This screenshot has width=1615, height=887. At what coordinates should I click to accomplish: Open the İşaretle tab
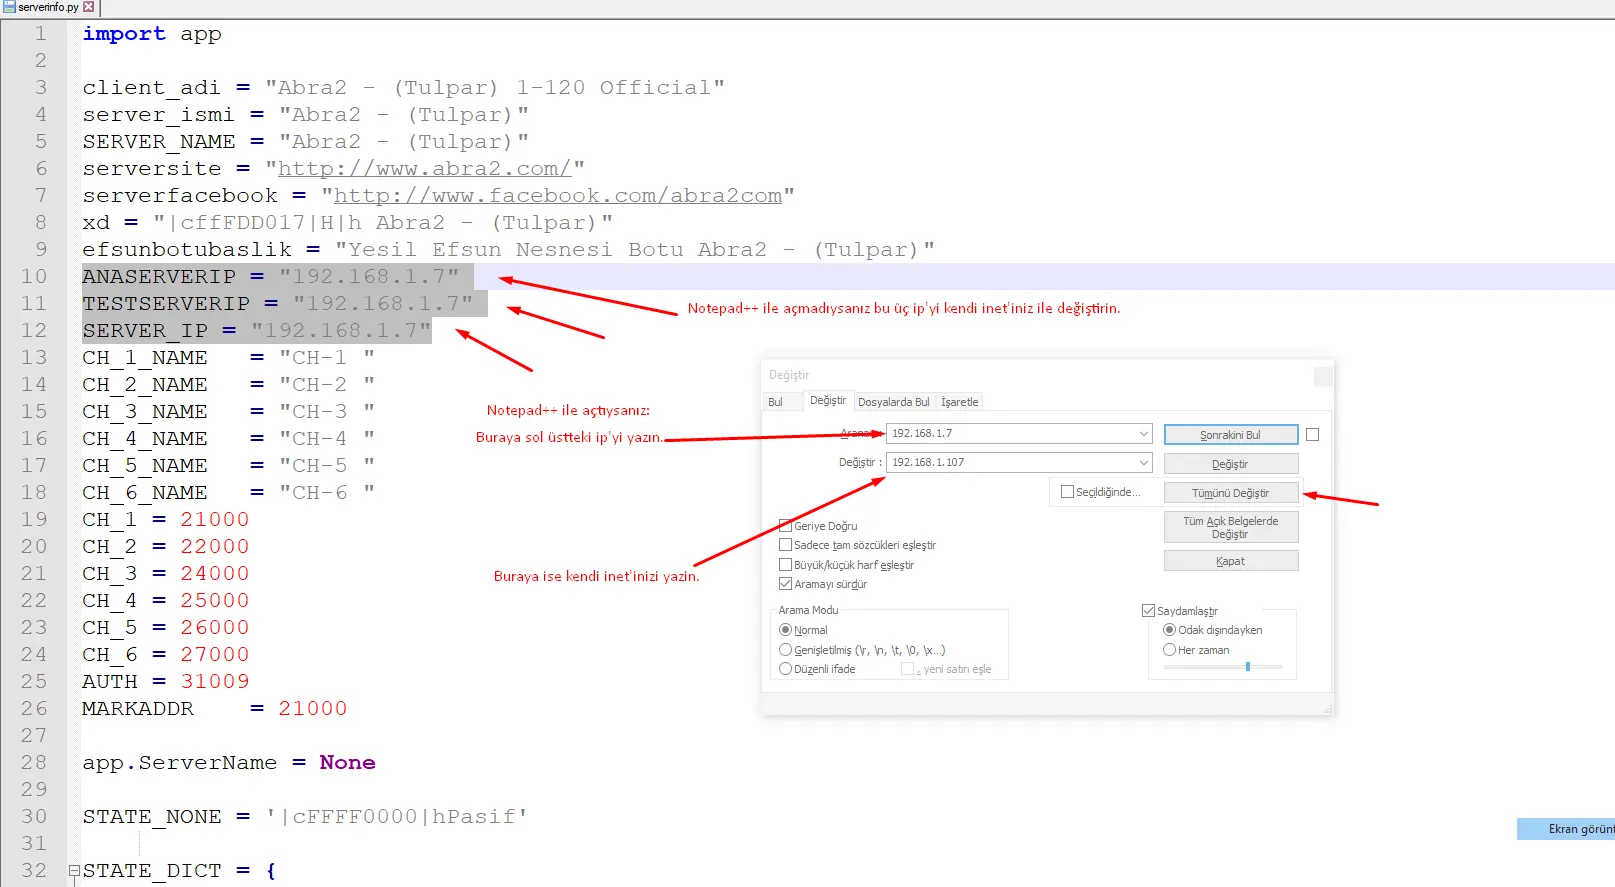pyautogui.click(x=959, y=402)
